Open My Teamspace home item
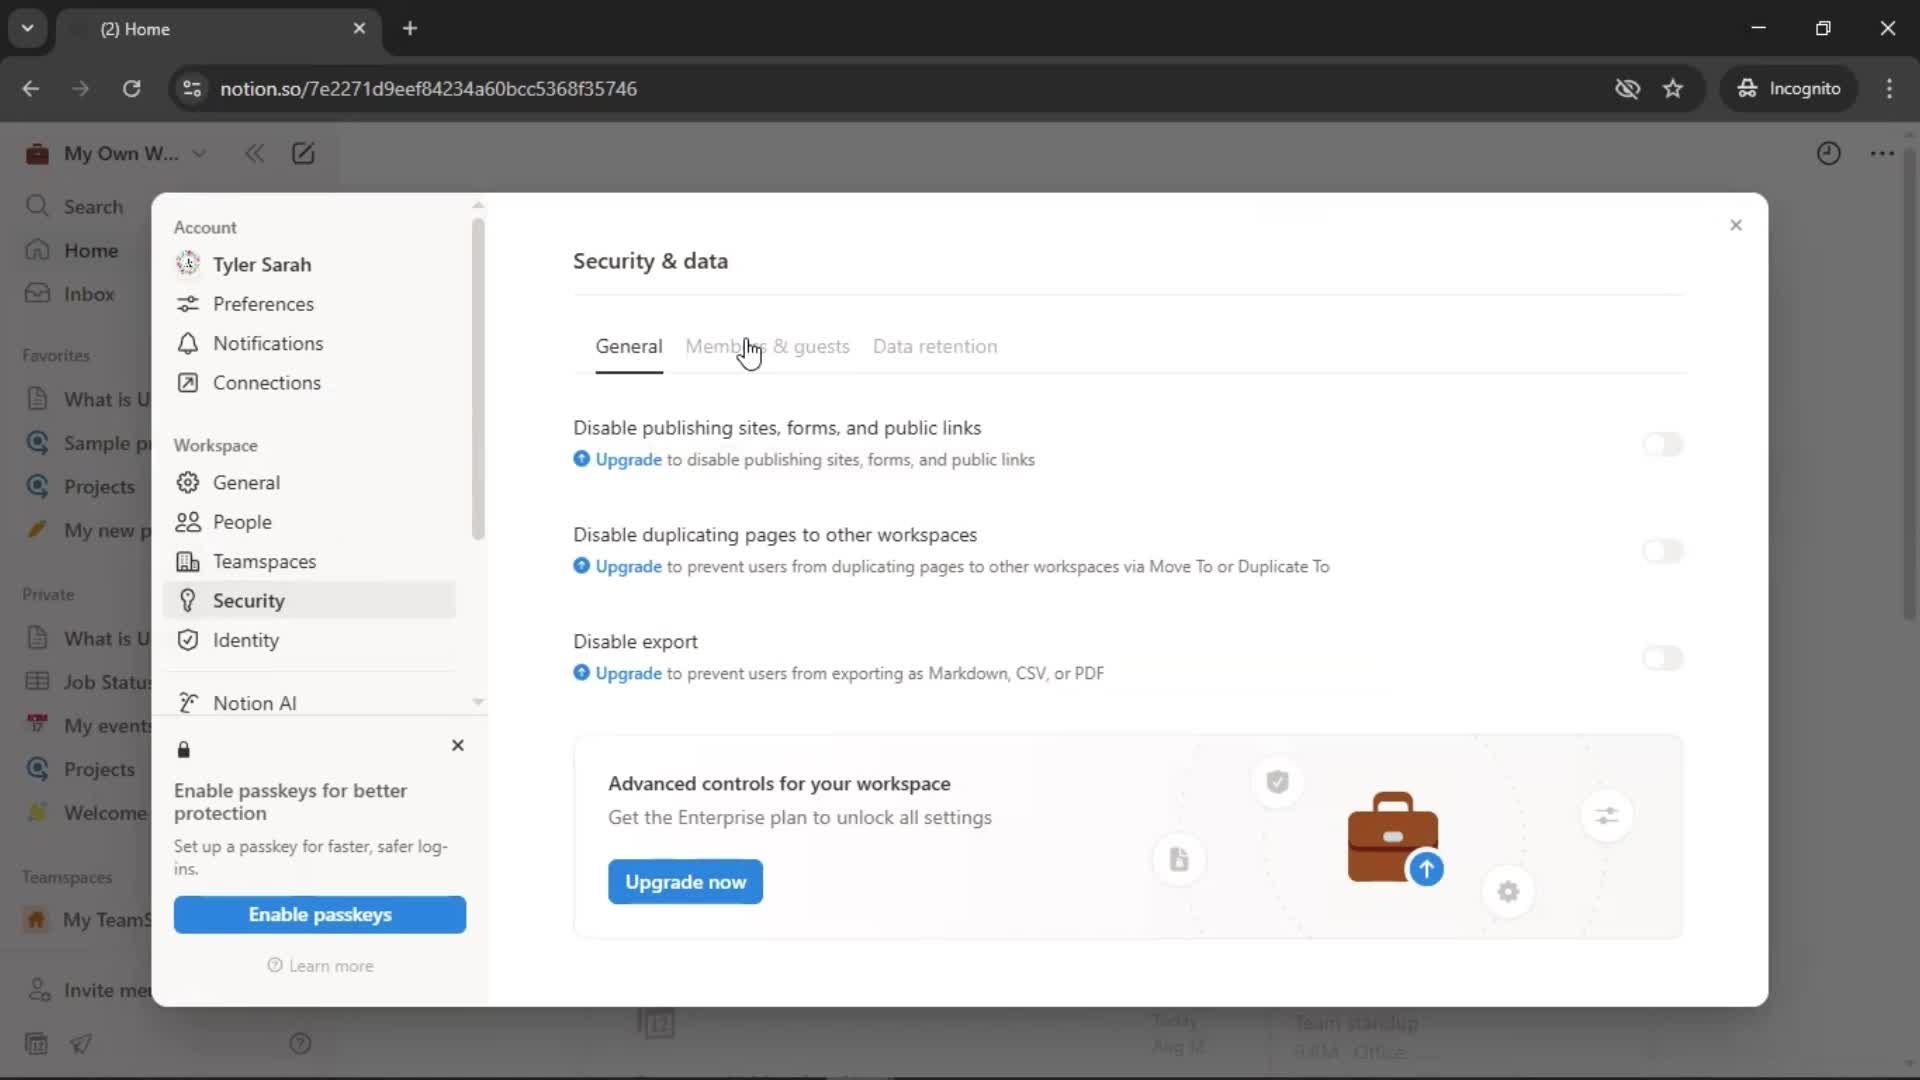This screenshot has width=1920, height=1080. pos(88,920)
